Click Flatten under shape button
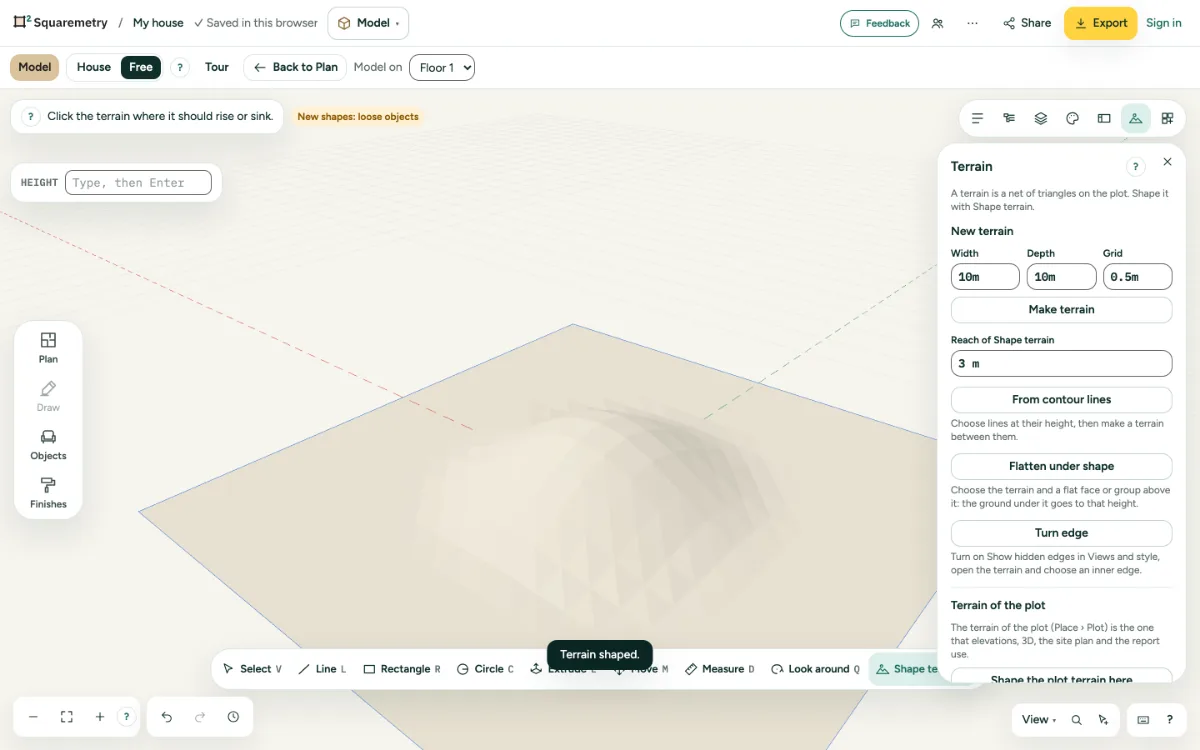The image size is (1200, 750). tap(1061, 466)
